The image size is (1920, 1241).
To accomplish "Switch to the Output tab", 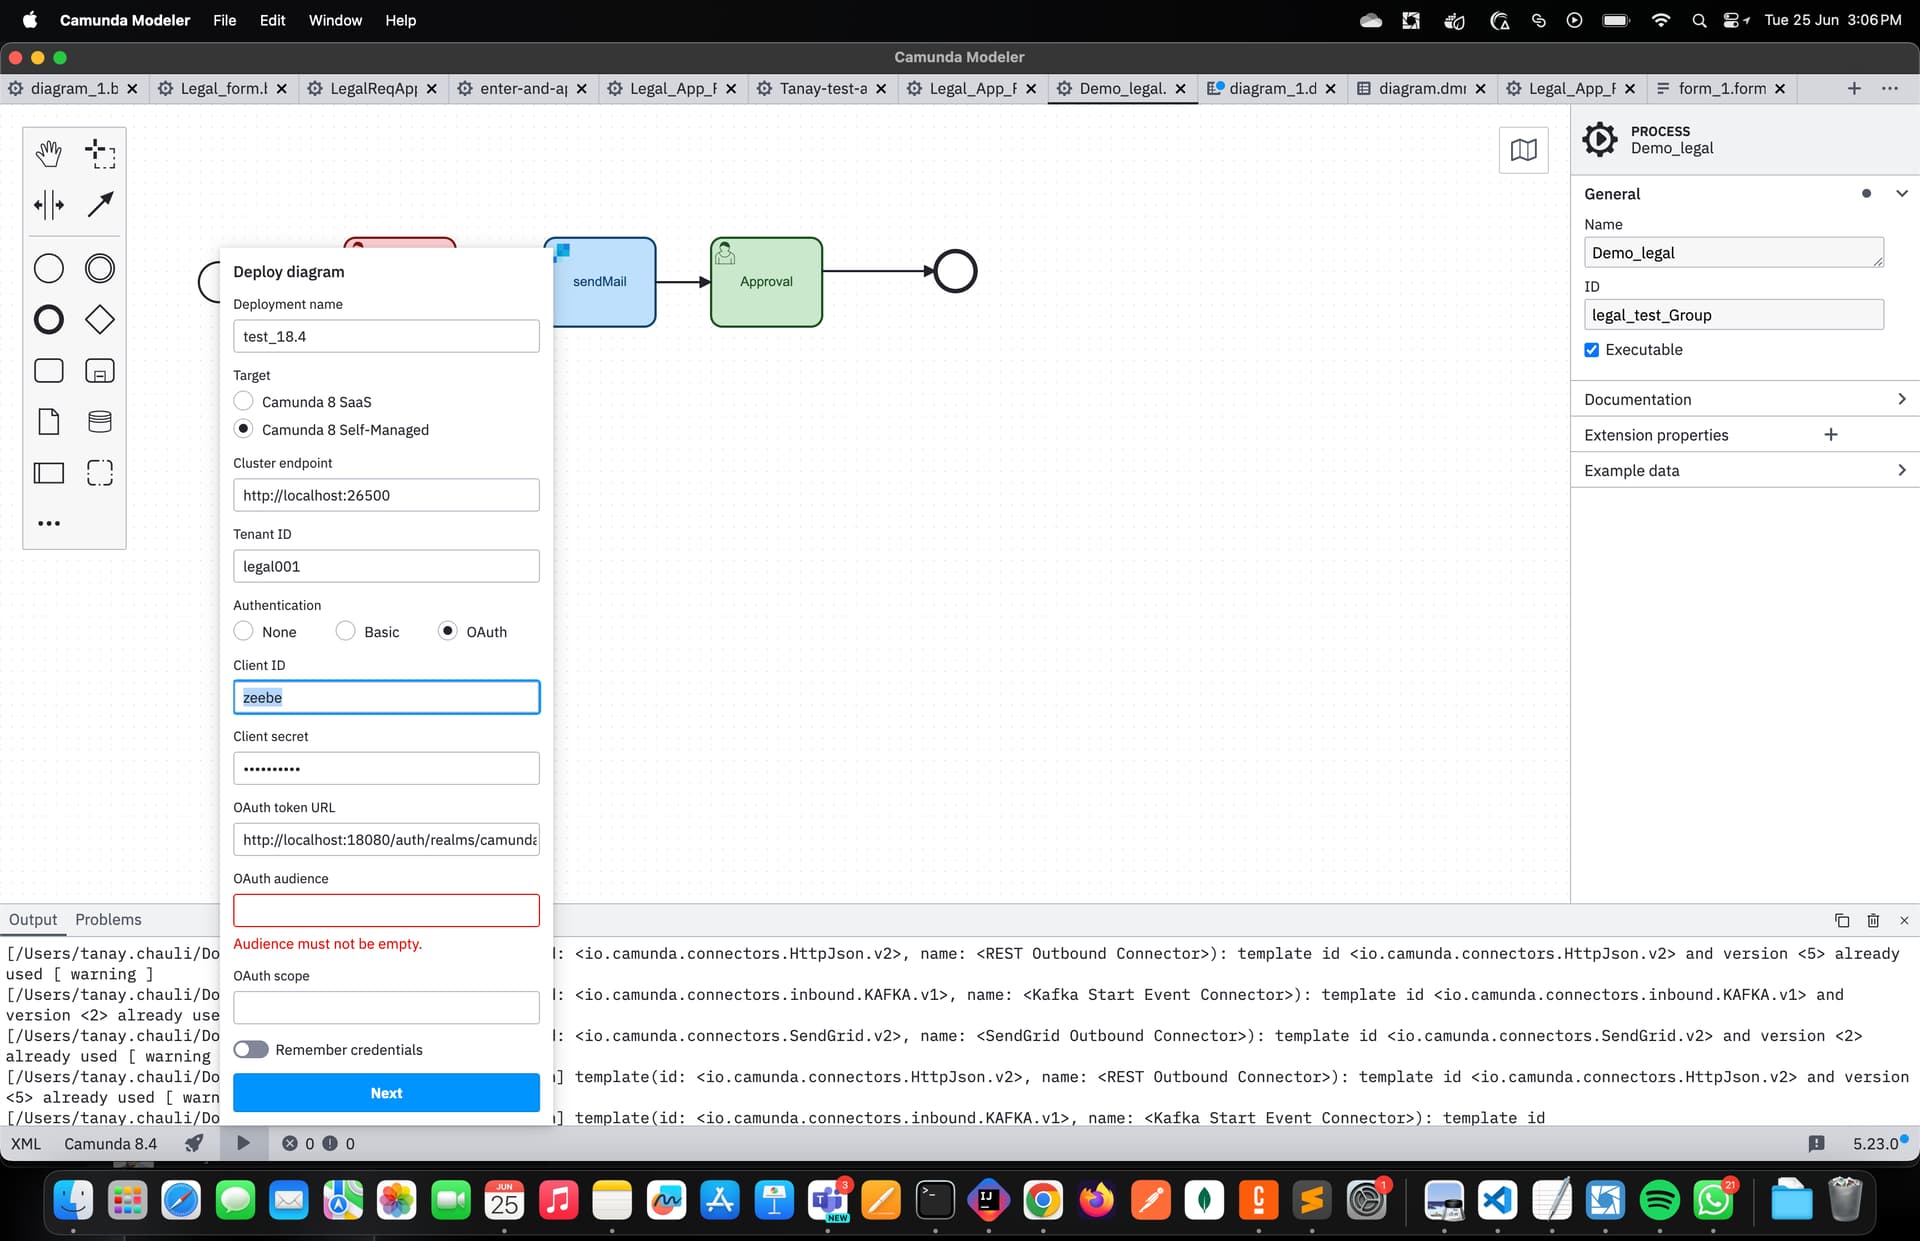I will point(33,919).
